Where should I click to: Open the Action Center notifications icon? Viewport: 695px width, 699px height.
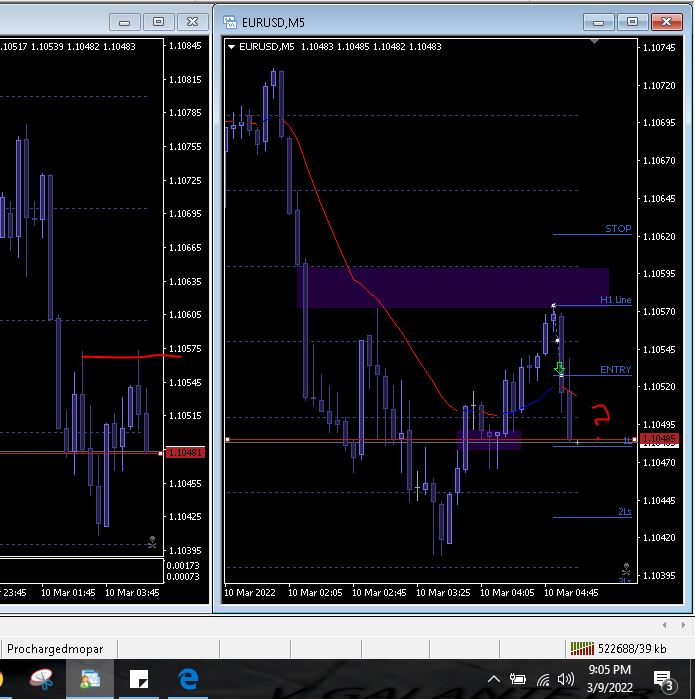point(665,681)
